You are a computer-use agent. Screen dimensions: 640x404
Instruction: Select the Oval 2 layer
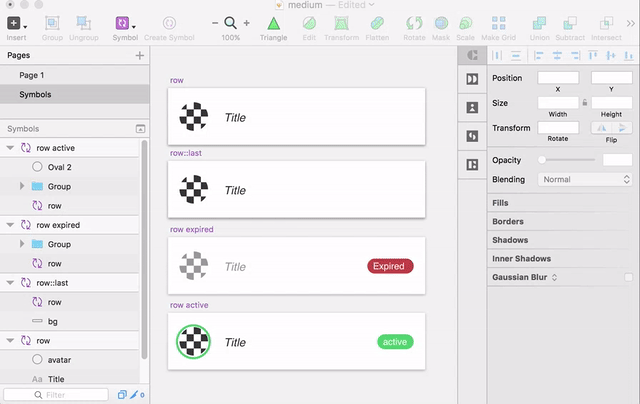coord(69,167)
